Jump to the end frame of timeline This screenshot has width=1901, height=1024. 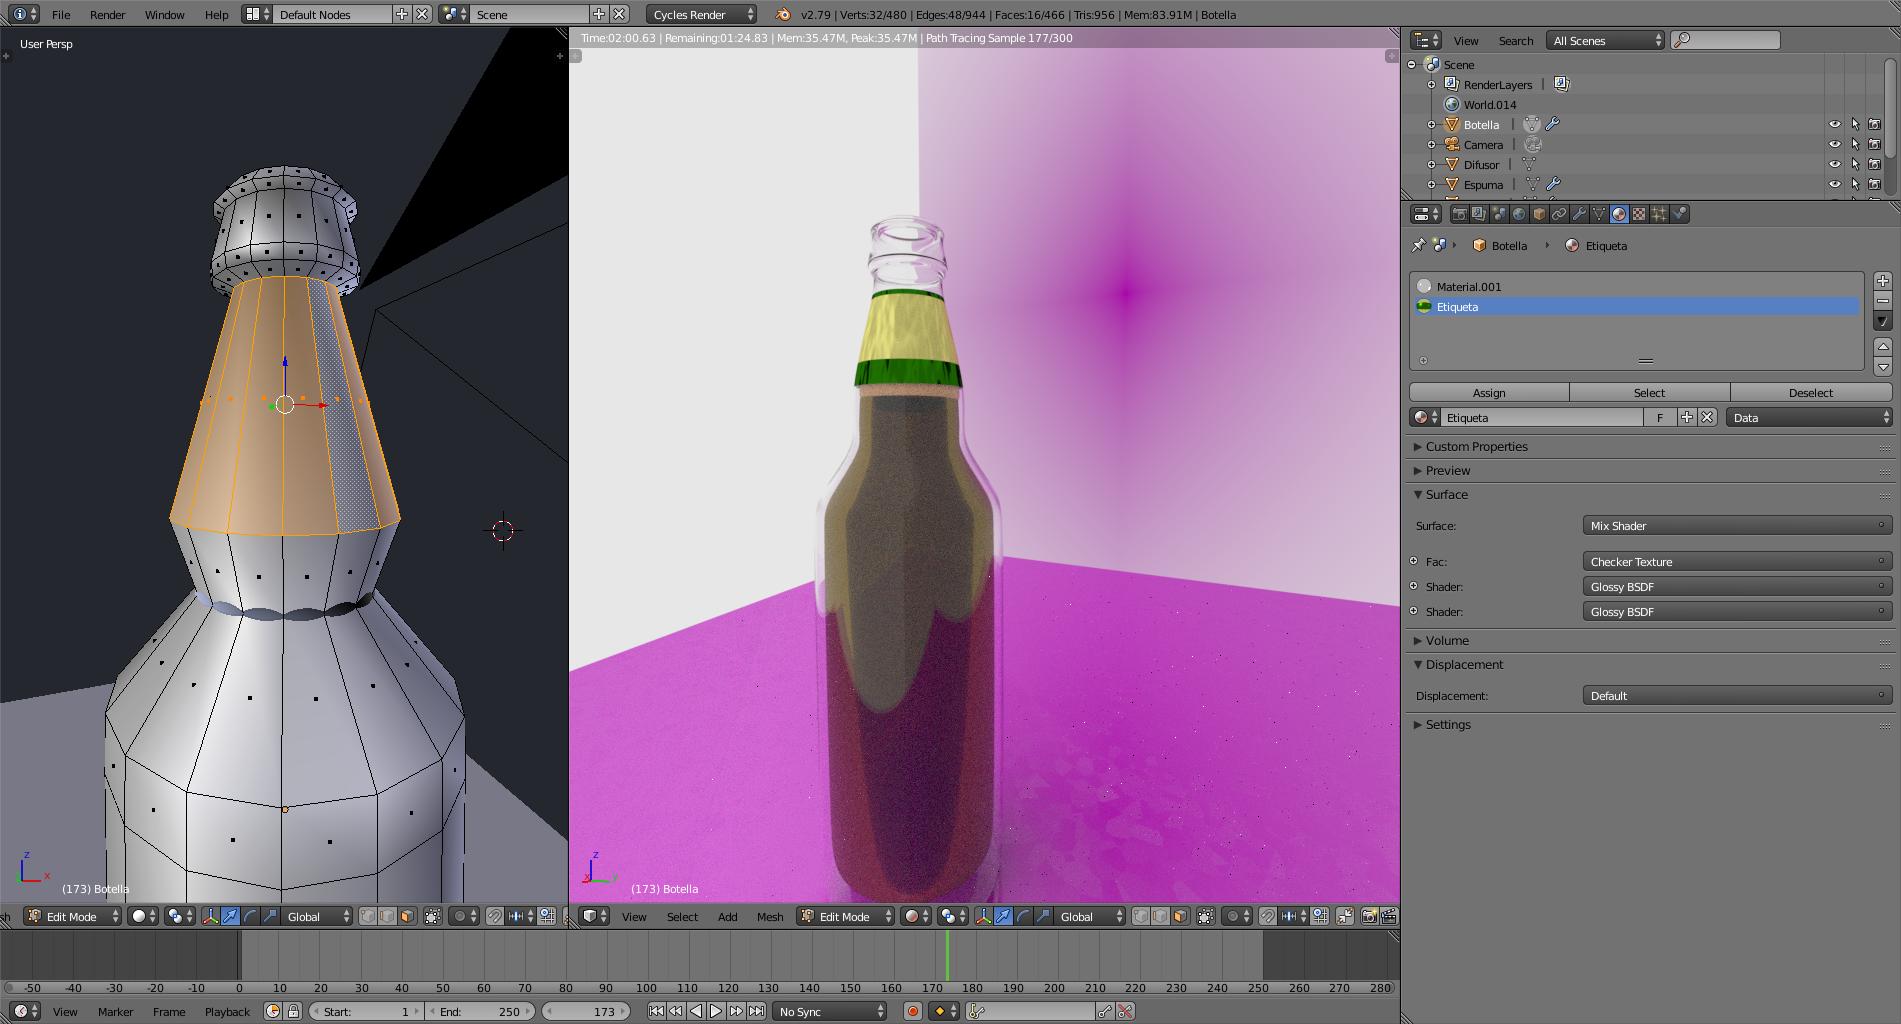point(757,1012)
